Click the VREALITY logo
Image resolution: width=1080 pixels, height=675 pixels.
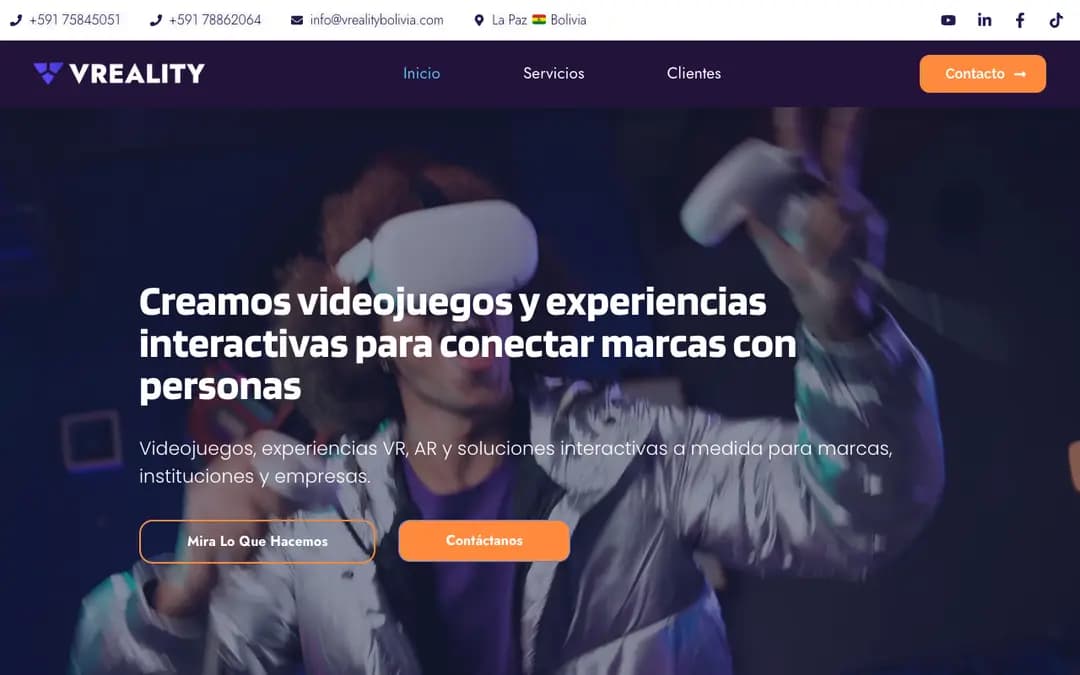[x=119, y=73]
